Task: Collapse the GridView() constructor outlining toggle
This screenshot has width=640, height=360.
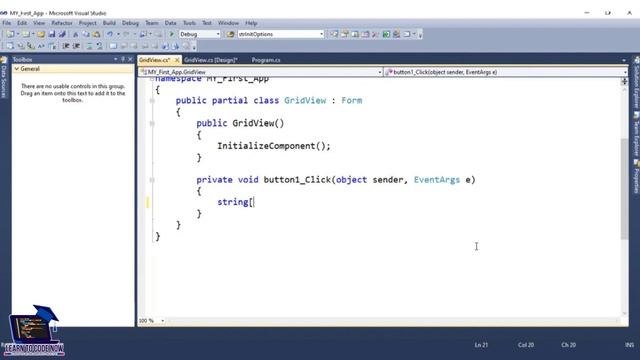Action: [x=152, y=123]
